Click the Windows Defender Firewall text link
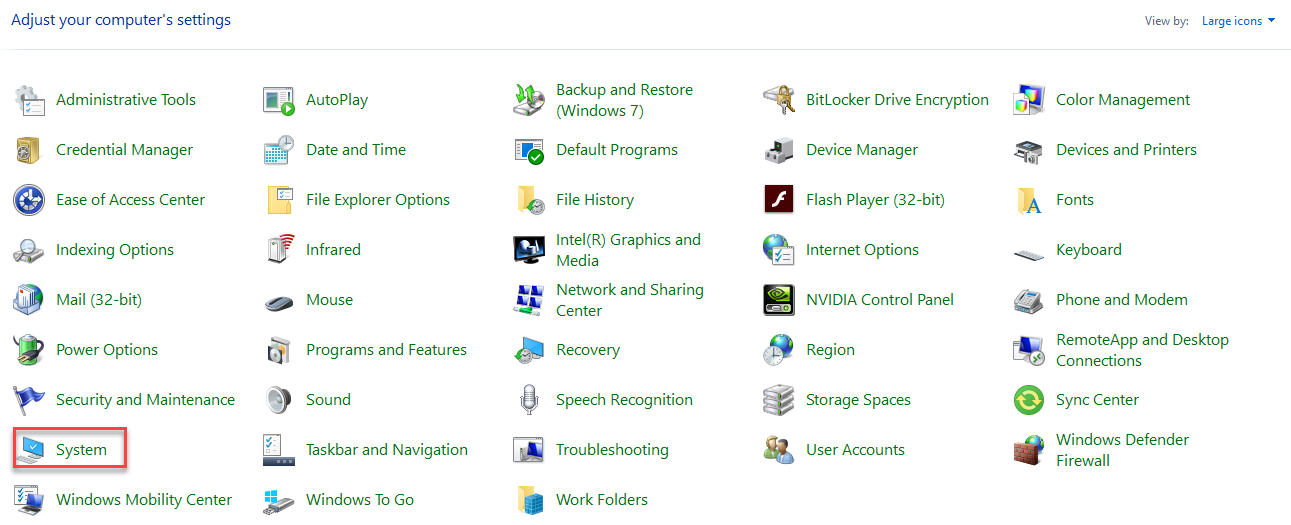Viewport: 1291px width, 525px height. coord(1123,450)
